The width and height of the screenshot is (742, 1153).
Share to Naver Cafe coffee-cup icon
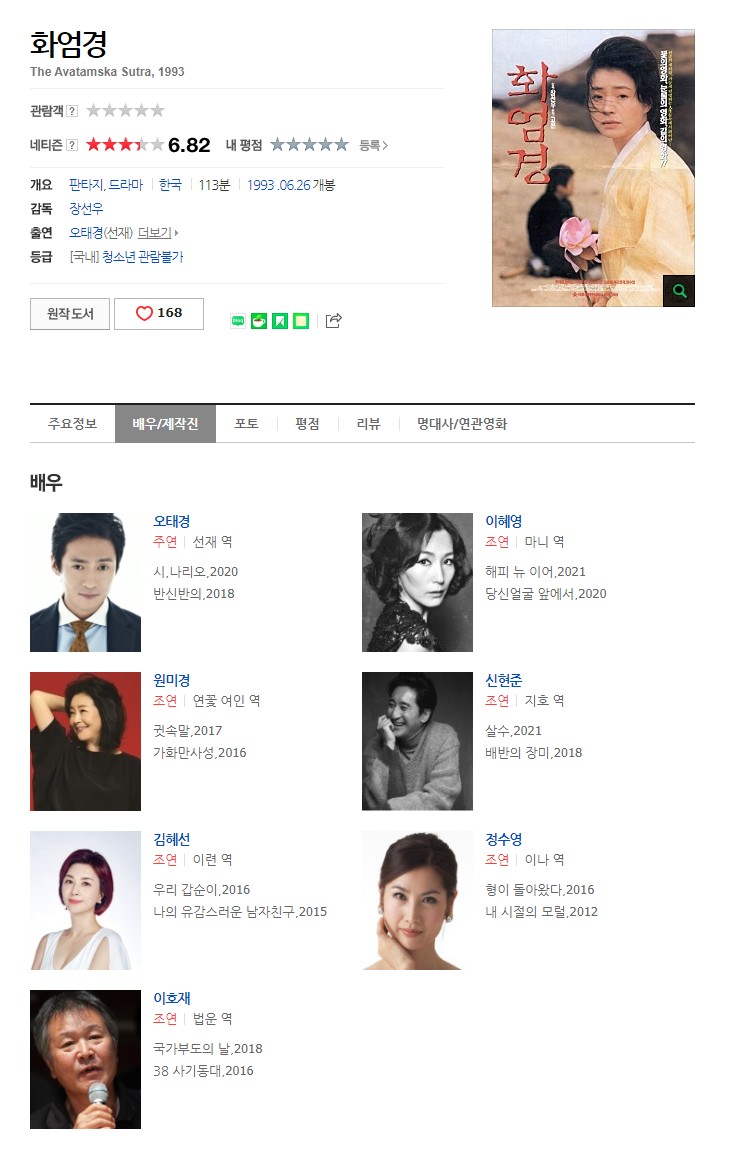pos(259,321)
